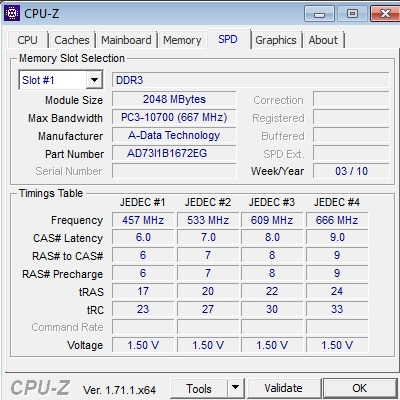Click the Part Number field AD73I1B1672EG
Viewport: 400px width, 400px height.
[x=174, y=153]
